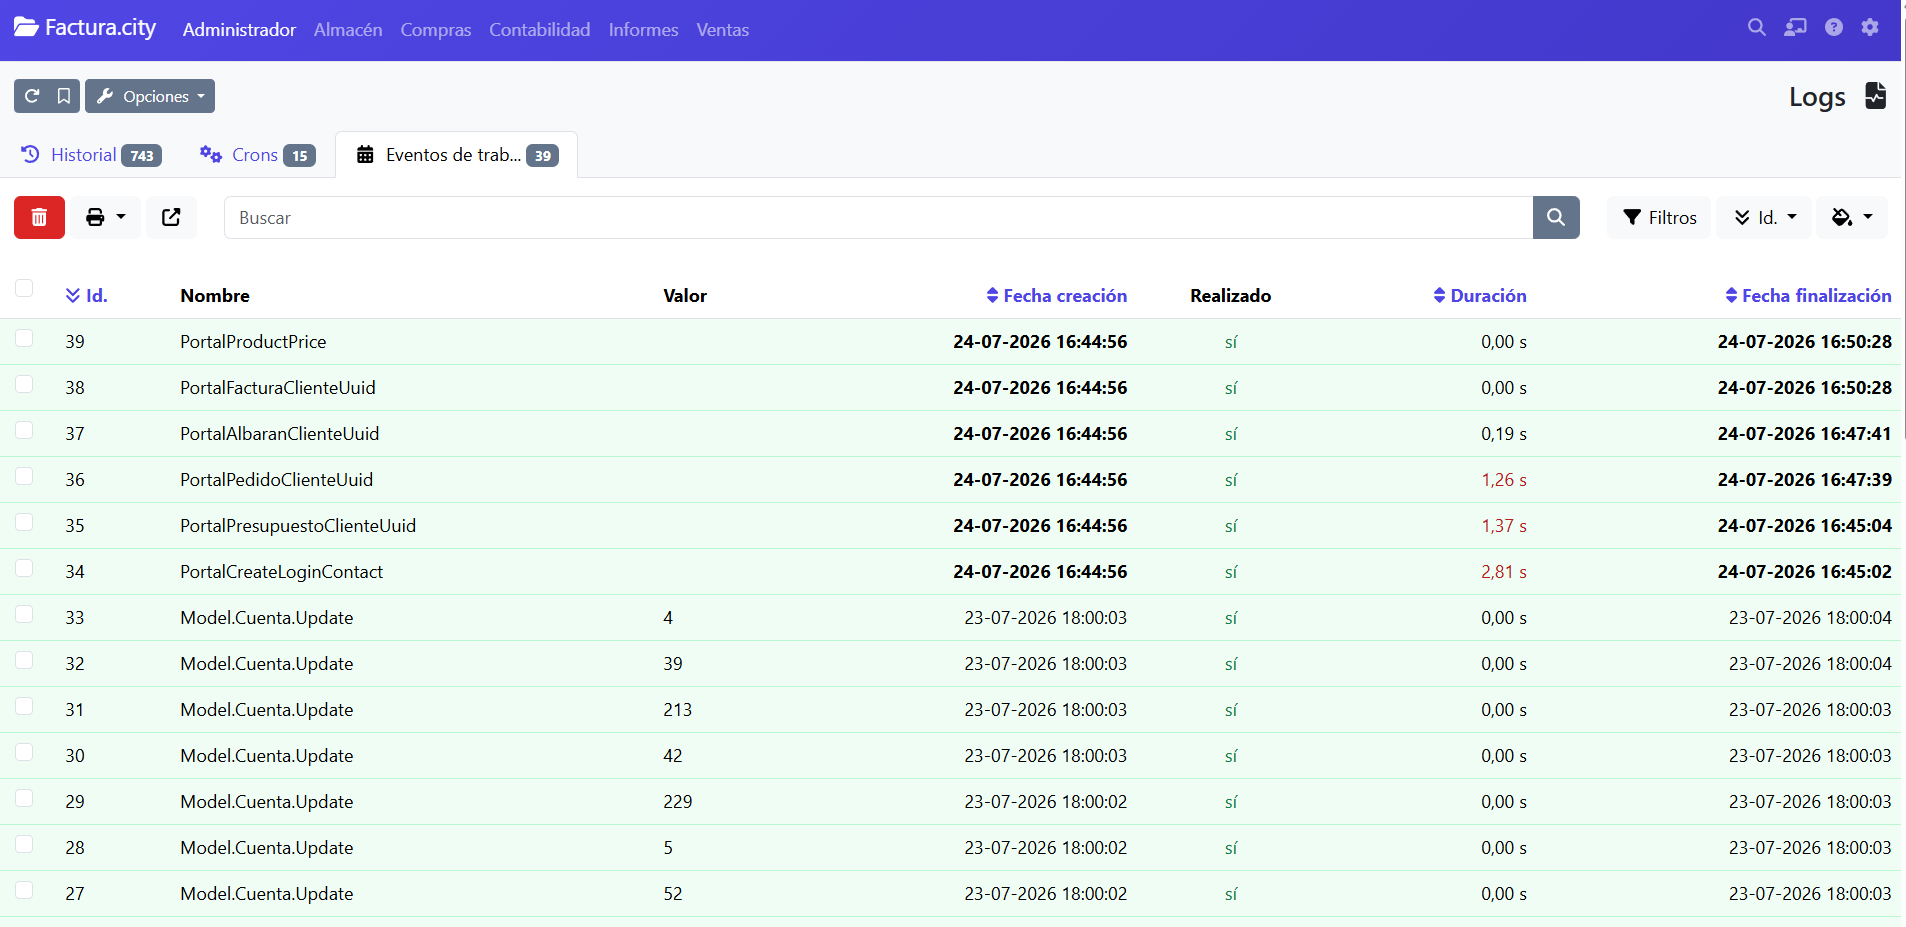This screenshot has width=1906, height=927.
Task: Click the reload page button
Action: 31,96
